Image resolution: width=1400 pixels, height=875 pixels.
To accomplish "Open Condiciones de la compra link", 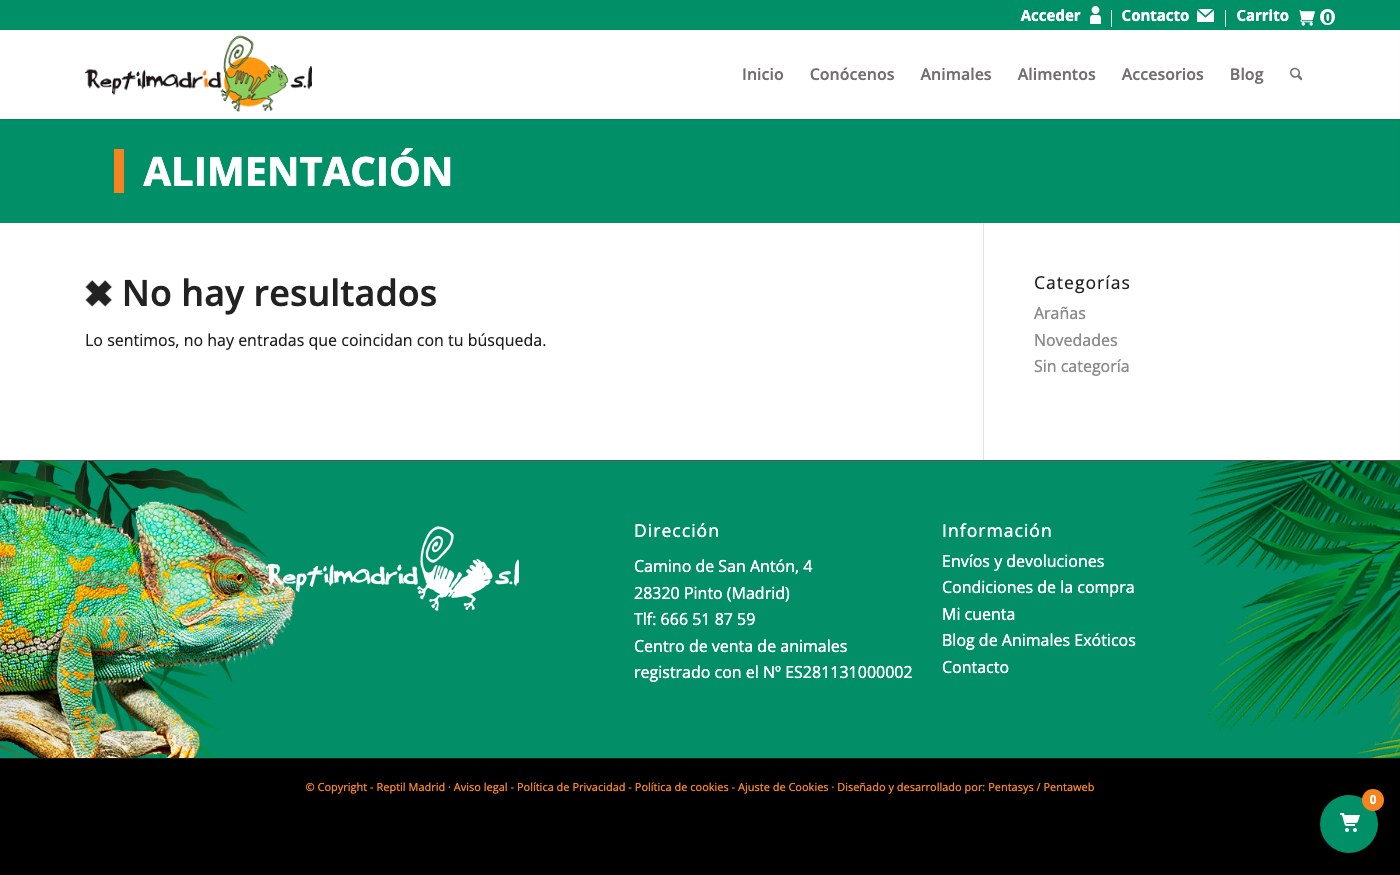I will tap(1038, 587).
